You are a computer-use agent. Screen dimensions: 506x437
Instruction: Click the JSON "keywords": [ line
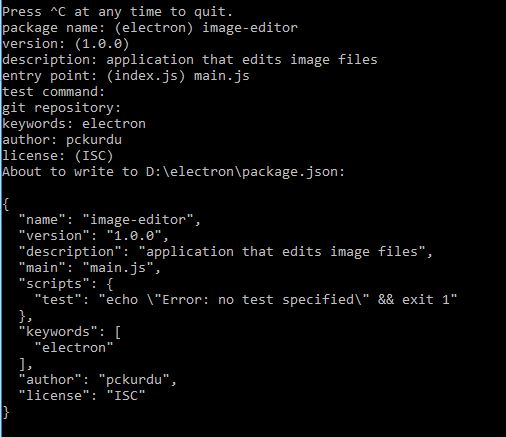[70, 332]
